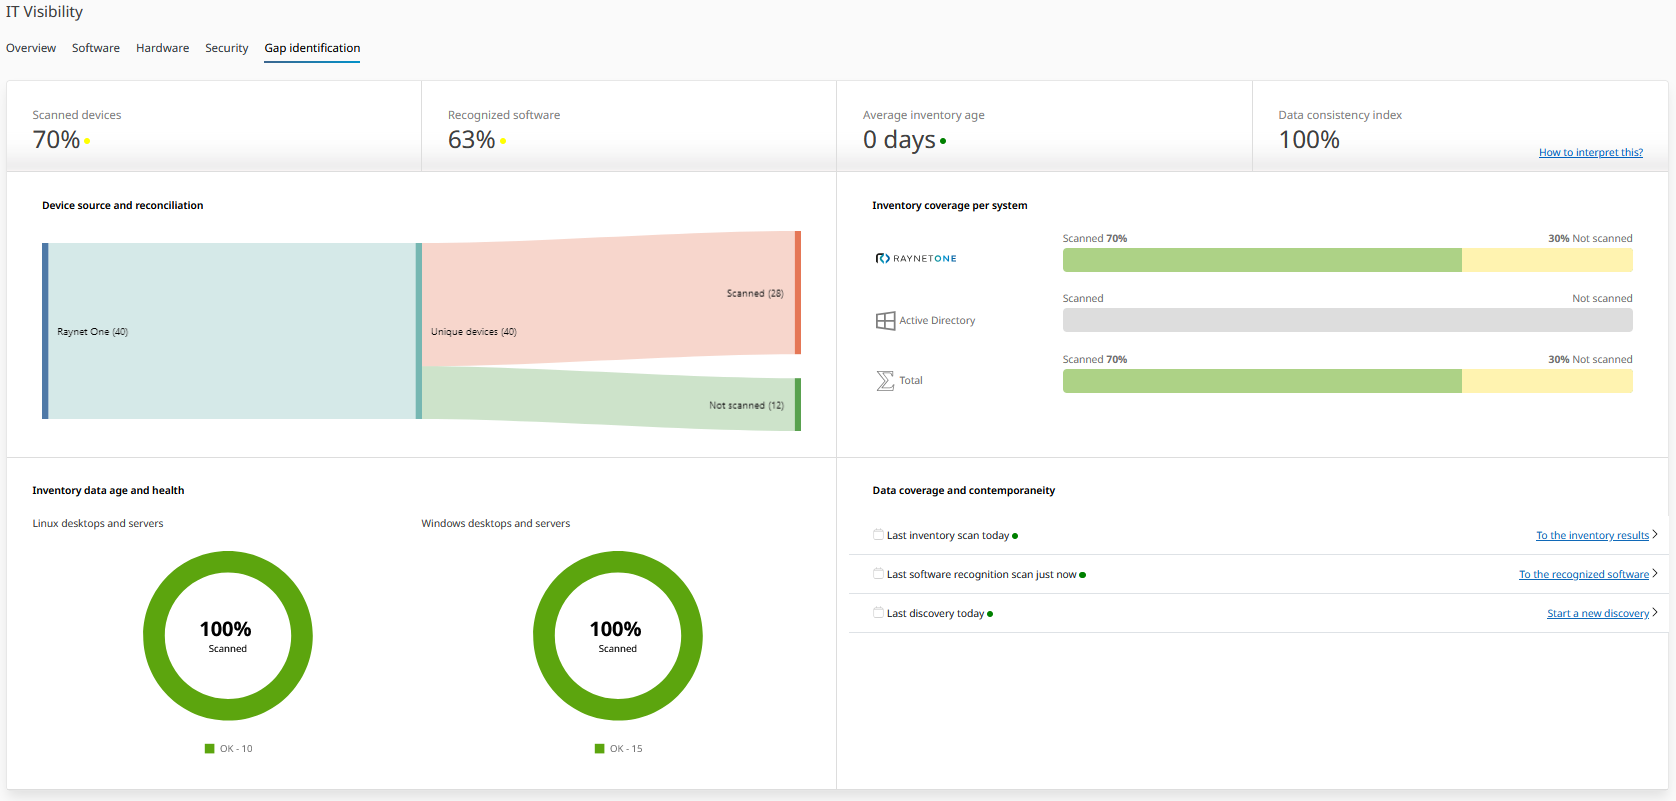Click the Total sigma icon
The height and width of the screenshot is (801, 1676).
[885, 381]
